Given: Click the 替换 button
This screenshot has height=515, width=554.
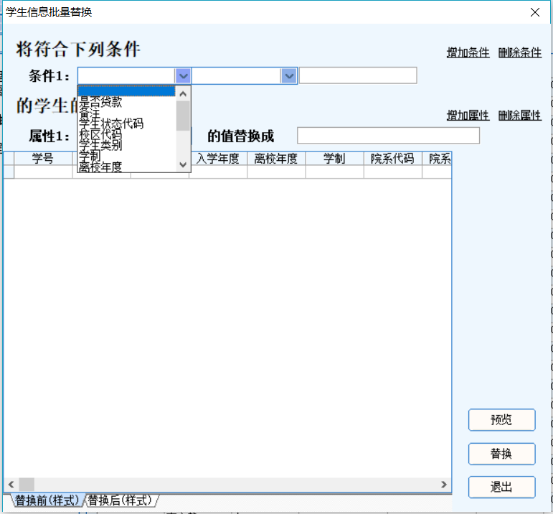Looking at the screenshot, I should coord(502,454).
